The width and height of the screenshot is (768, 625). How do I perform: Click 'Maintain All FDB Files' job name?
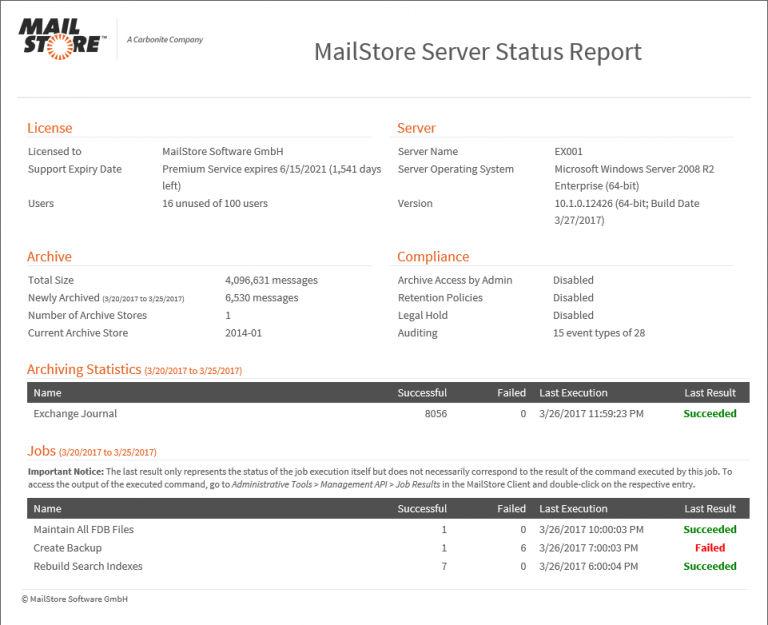point(83,529)
